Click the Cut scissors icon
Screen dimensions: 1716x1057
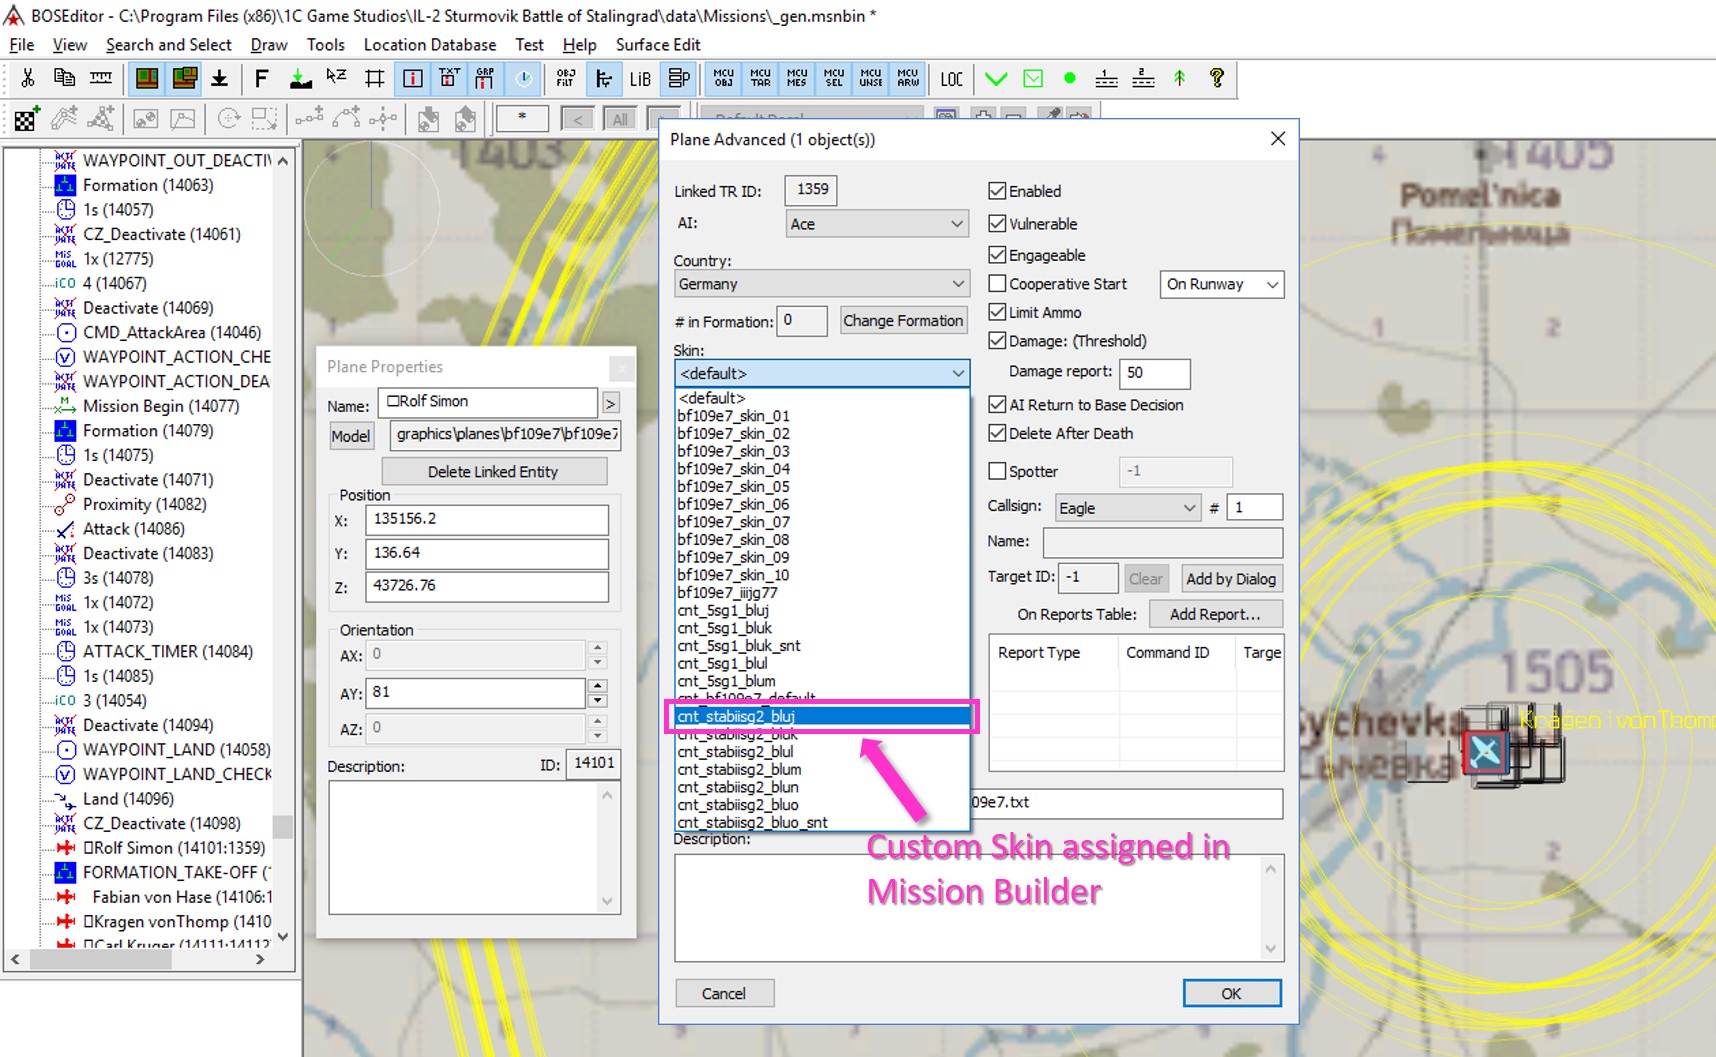[x=28, y=78]
